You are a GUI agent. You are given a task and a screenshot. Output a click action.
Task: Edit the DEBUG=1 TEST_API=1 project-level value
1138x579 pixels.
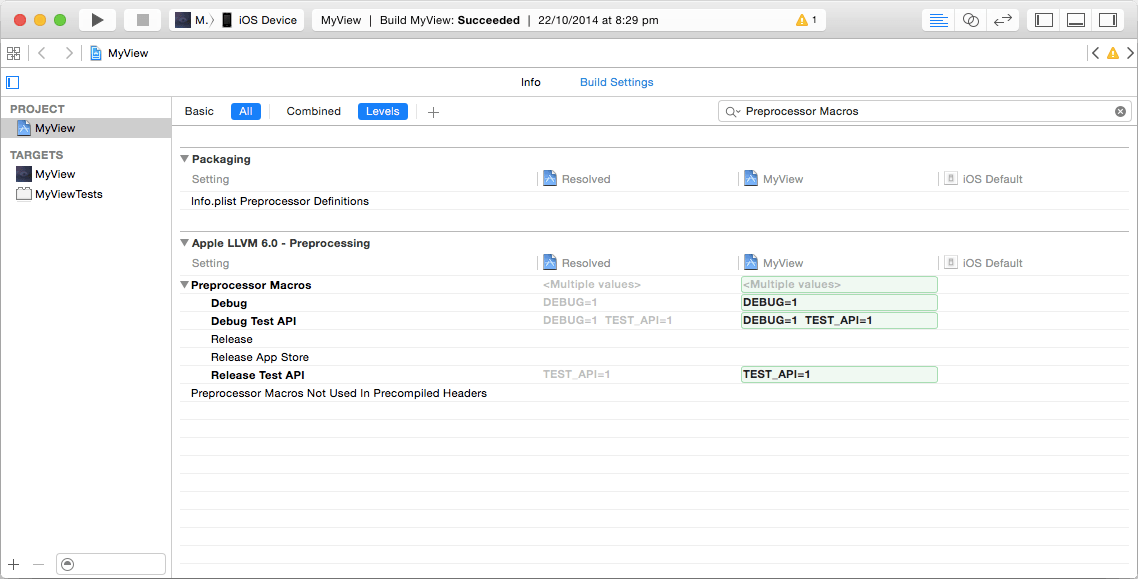(839, 320)
